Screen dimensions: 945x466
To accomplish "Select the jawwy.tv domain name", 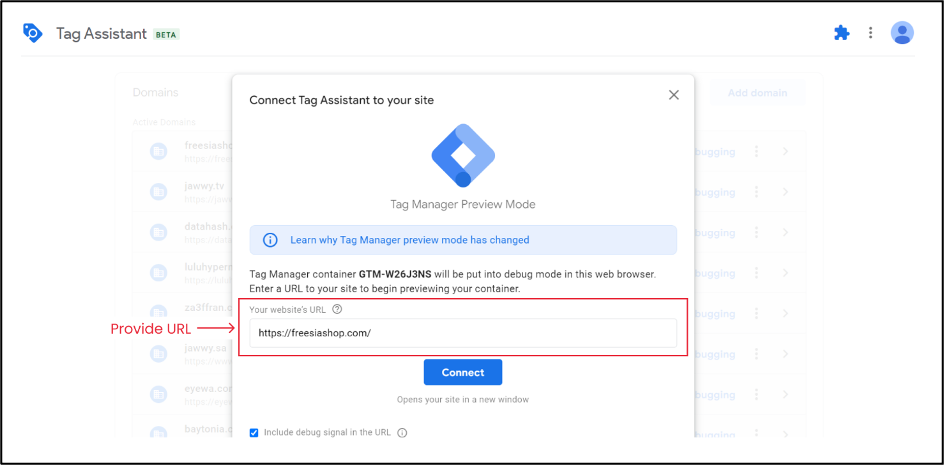I will pyautogui.click(x=204, y=186).
